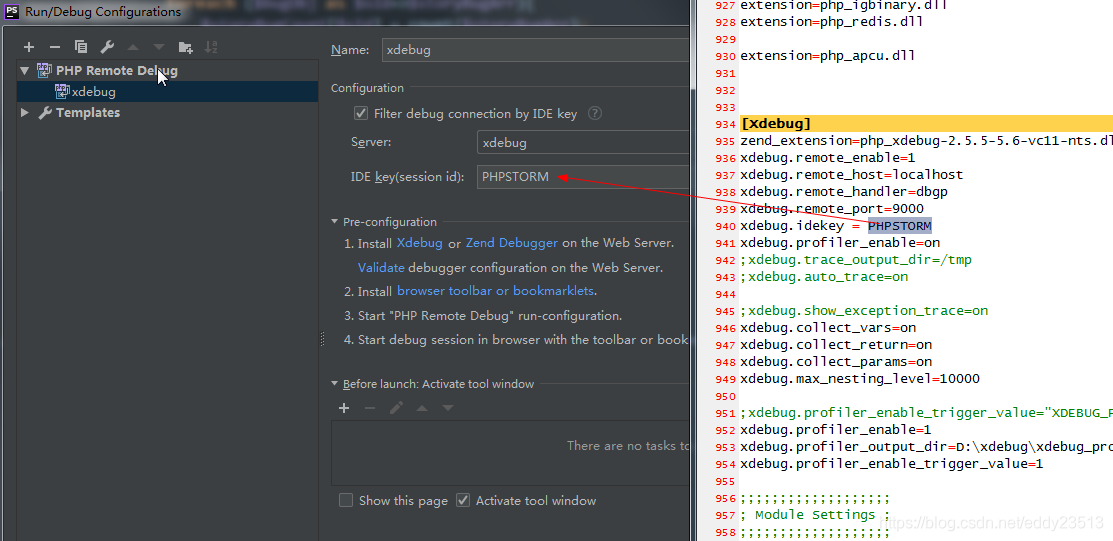The width and height of the screenshot is (1113, 541).
Task: Click the PhpStorm logo in title bar
Action: [x=12, y=11]
